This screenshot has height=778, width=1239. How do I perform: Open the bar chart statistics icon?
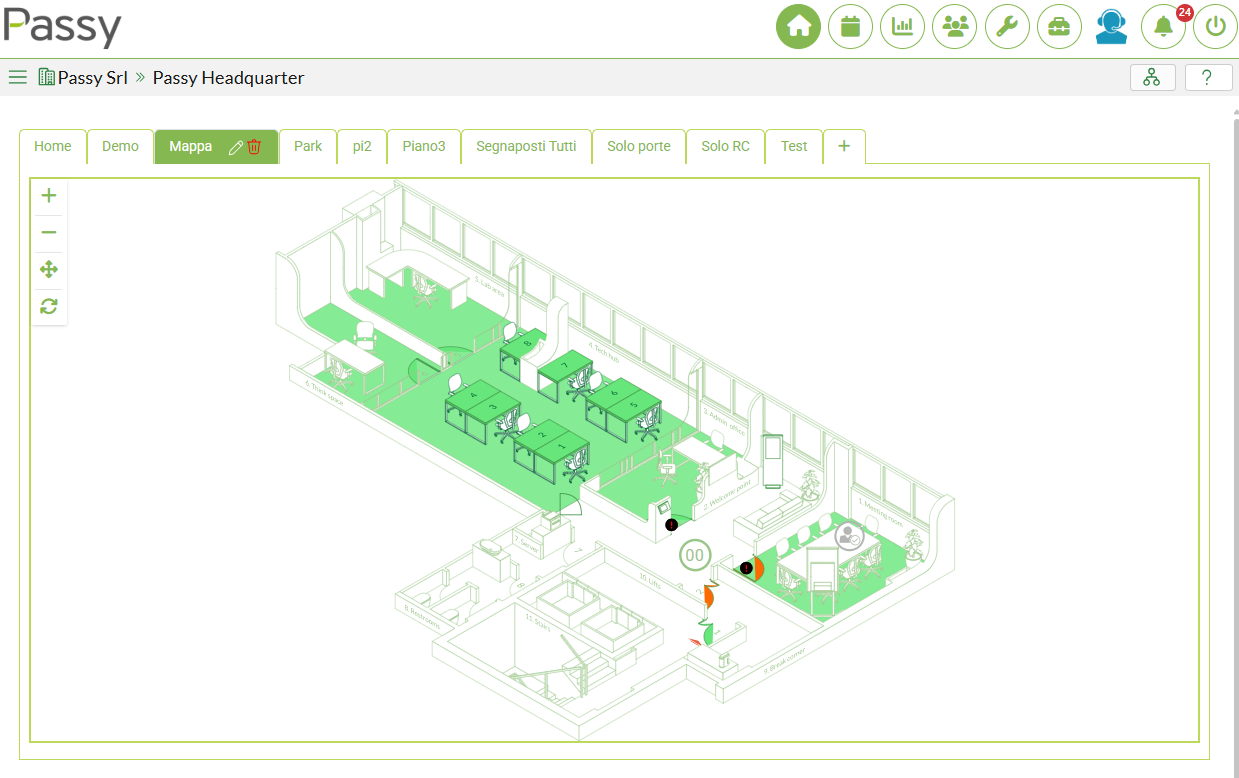[902, 27]
